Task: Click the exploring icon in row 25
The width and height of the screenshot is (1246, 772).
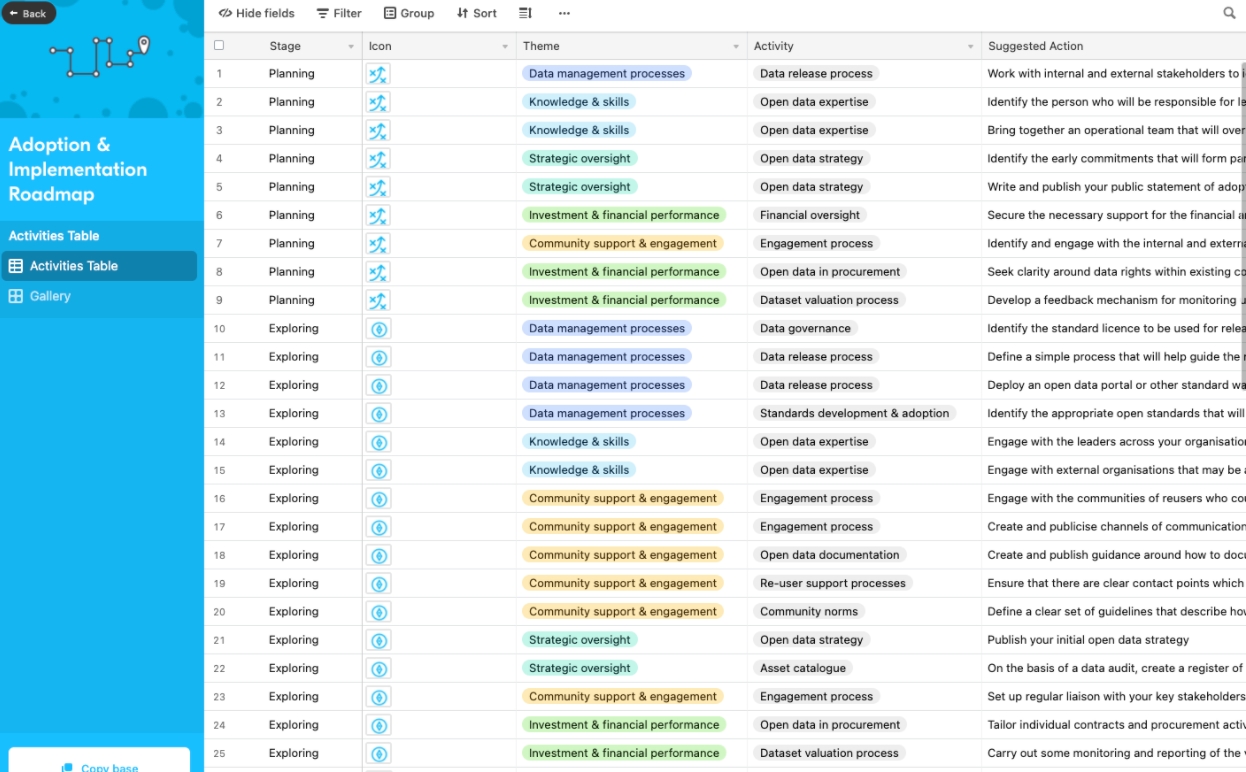Action: coord(378,754)
